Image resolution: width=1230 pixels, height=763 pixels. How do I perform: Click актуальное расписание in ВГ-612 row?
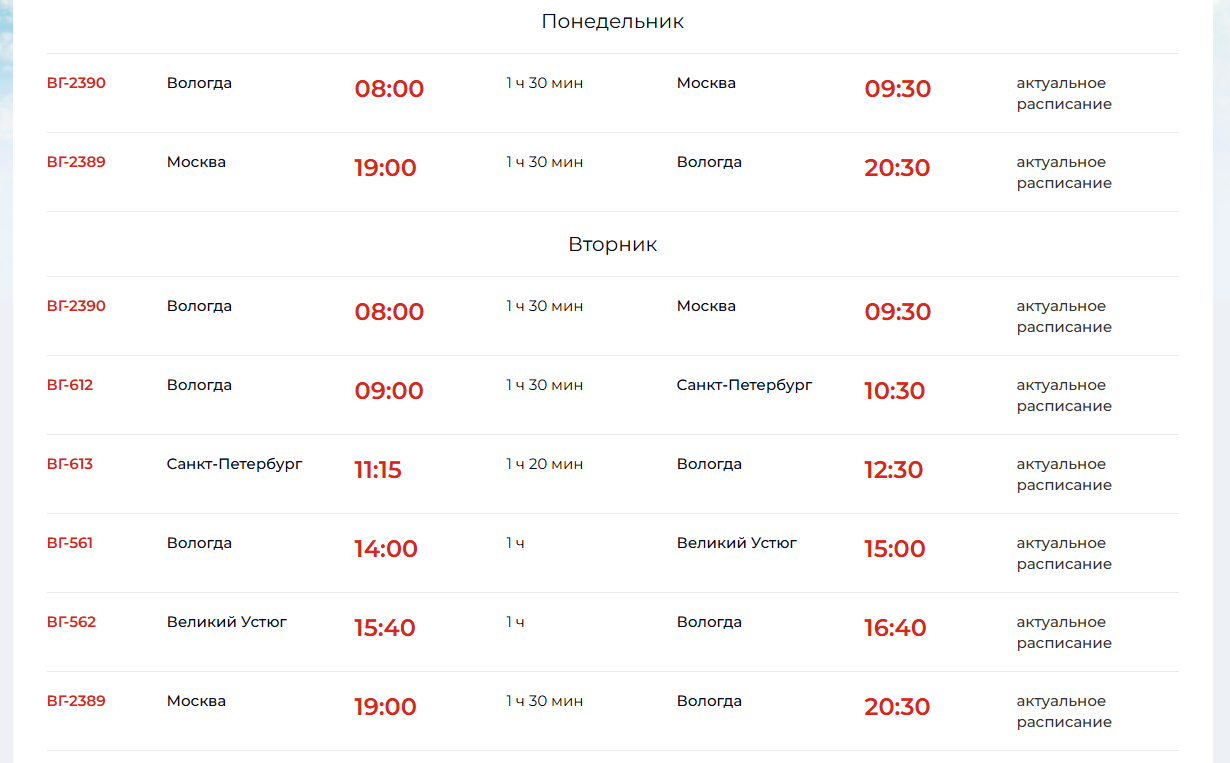click(1064, 396)
